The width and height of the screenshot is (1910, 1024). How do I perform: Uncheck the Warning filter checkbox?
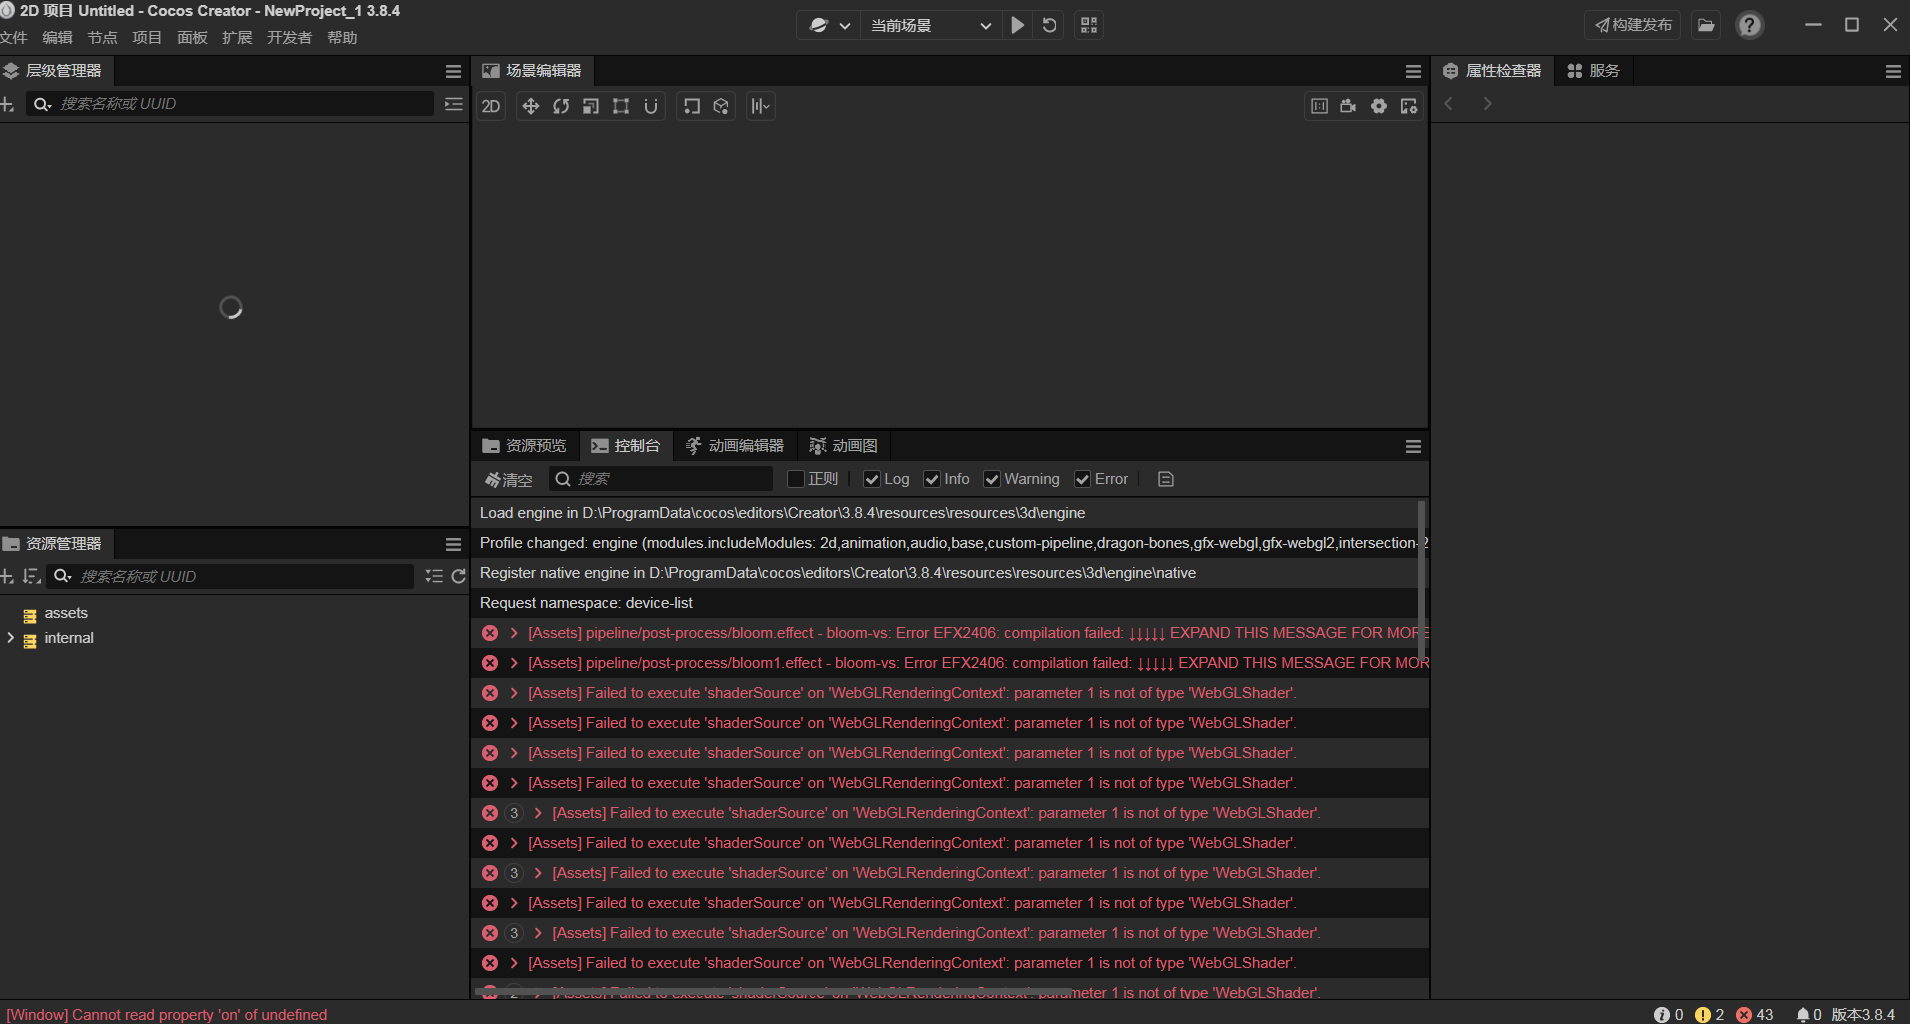coord(992,479)
